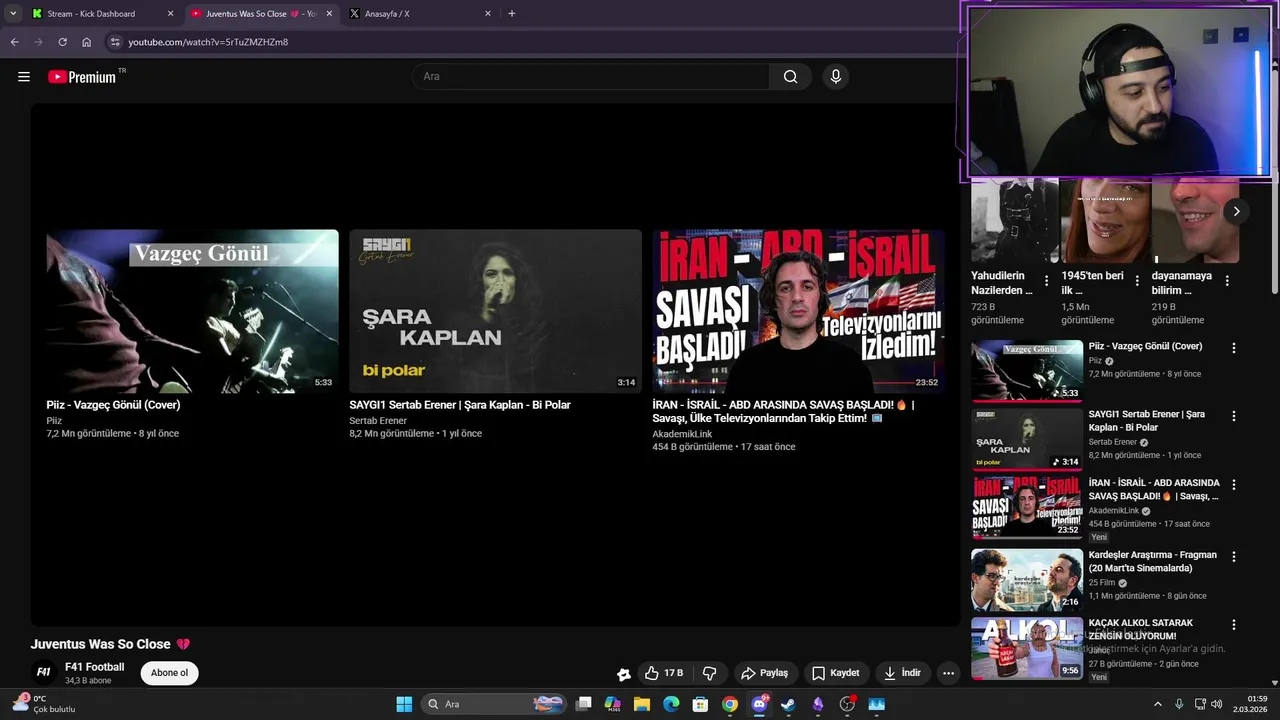Screen dimensions: 1280x720
Task: Open options for Yahudilerin Nazilerden short
Action: point(1046,281)
